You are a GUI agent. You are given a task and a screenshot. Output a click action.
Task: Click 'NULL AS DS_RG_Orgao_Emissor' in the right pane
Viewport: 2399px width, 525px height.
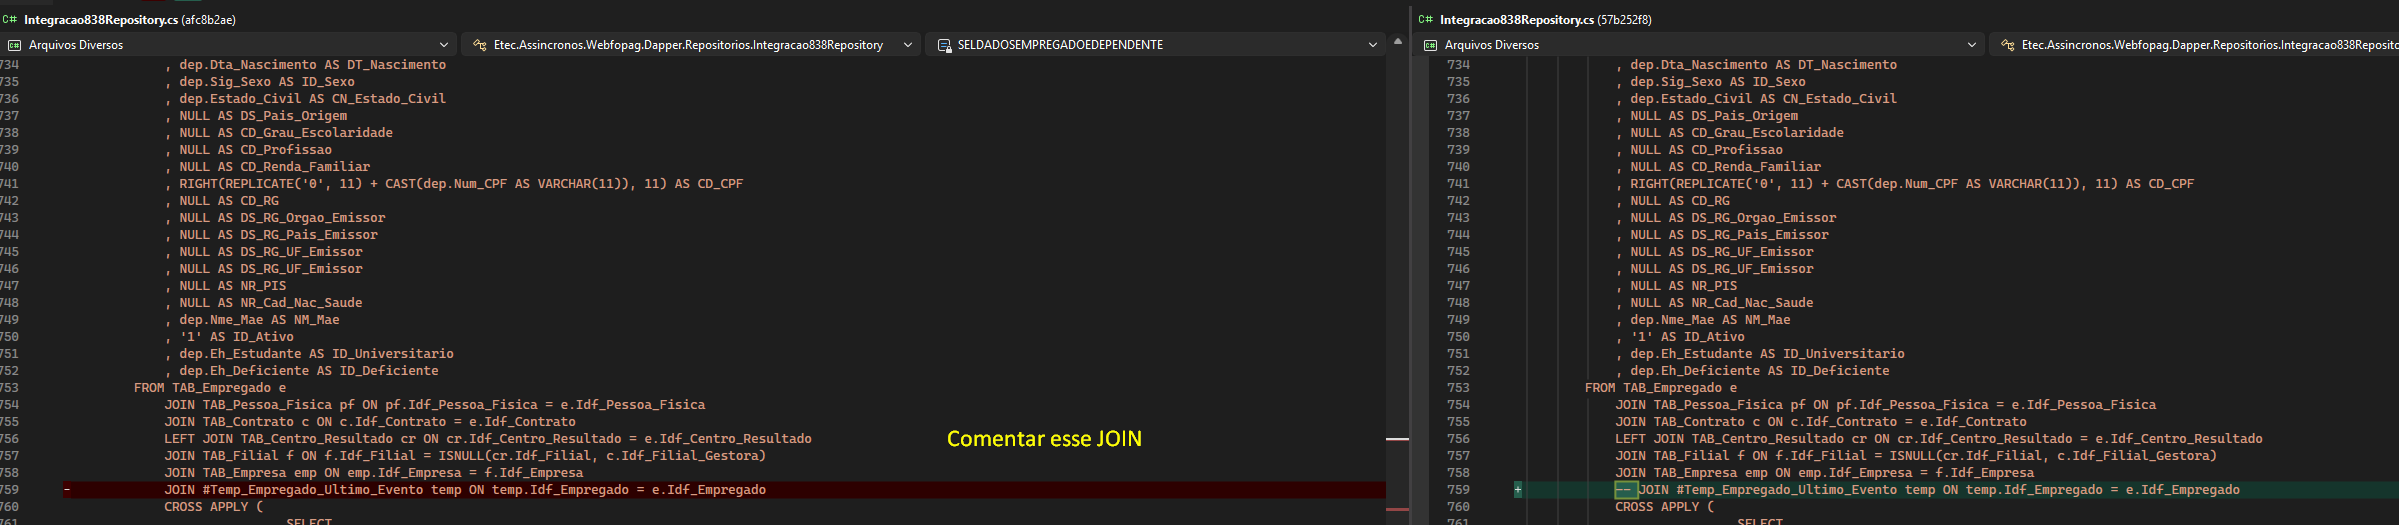click(1733, 218)
